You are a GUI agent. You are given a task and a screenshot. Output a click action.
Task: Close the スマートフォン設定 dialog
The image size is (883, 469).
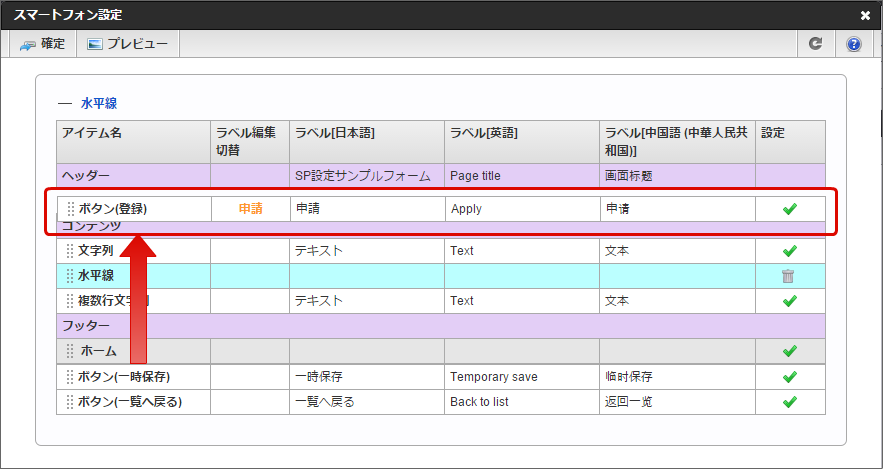point(865,15)
